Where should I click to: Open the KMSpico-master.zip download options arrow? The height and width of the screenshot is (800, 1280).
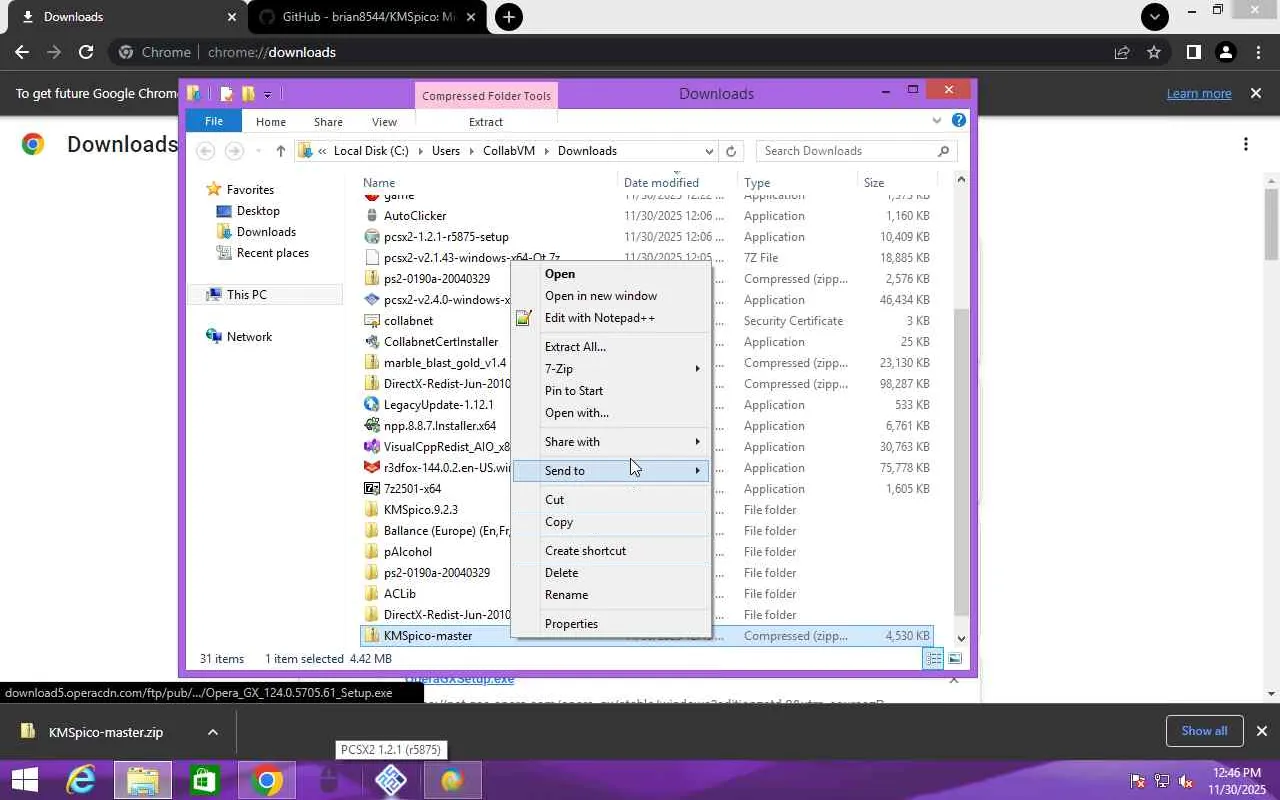pyautogui.click(x=212, y=732)
